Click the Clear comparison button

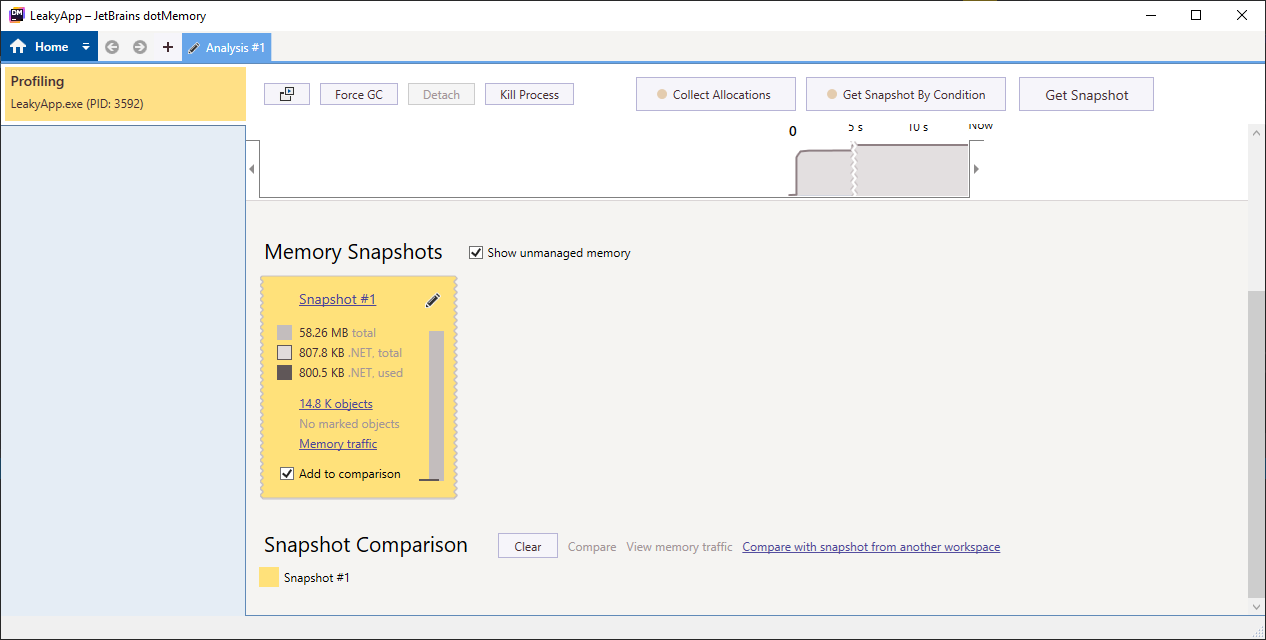click(528, 546)
